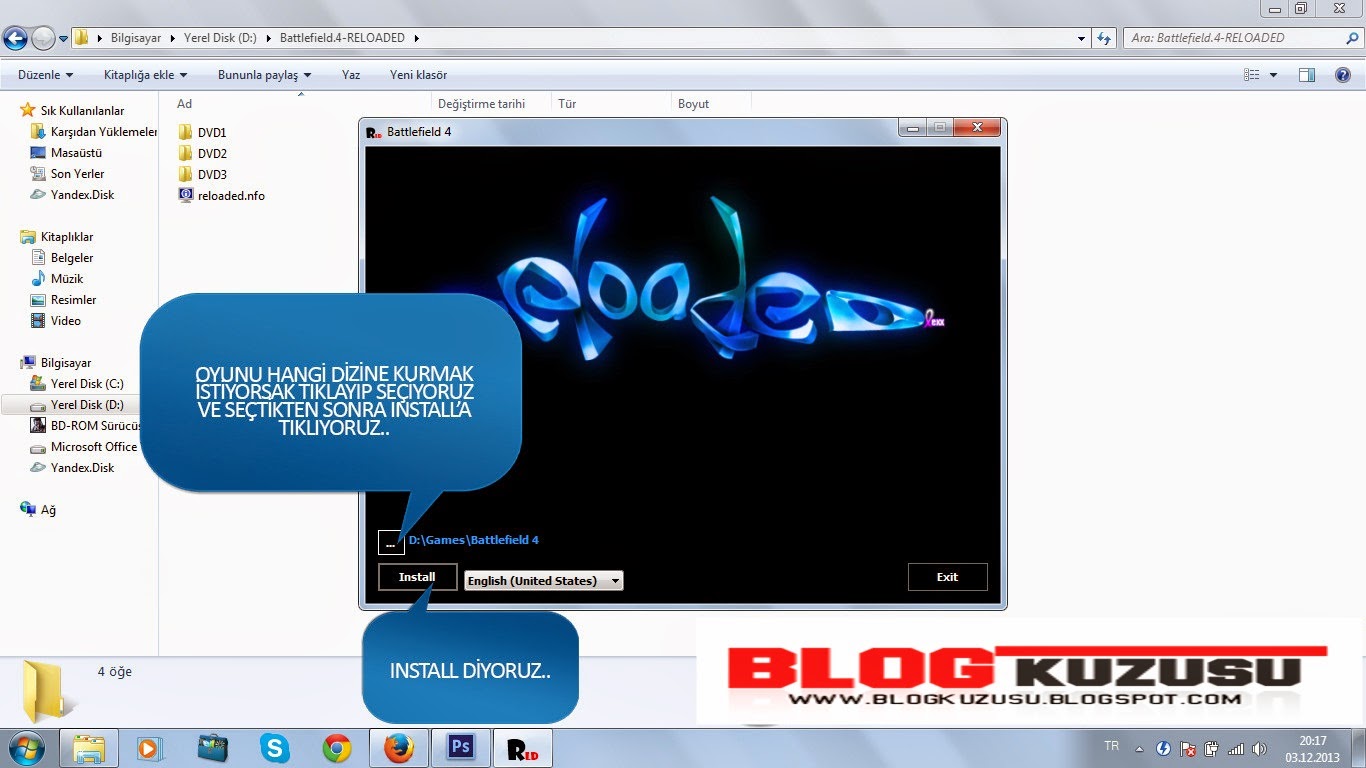Viewport: 1366px width, 768px height.
Task: Select Bilgisayar in navigation pane
Action: (55, 363)
